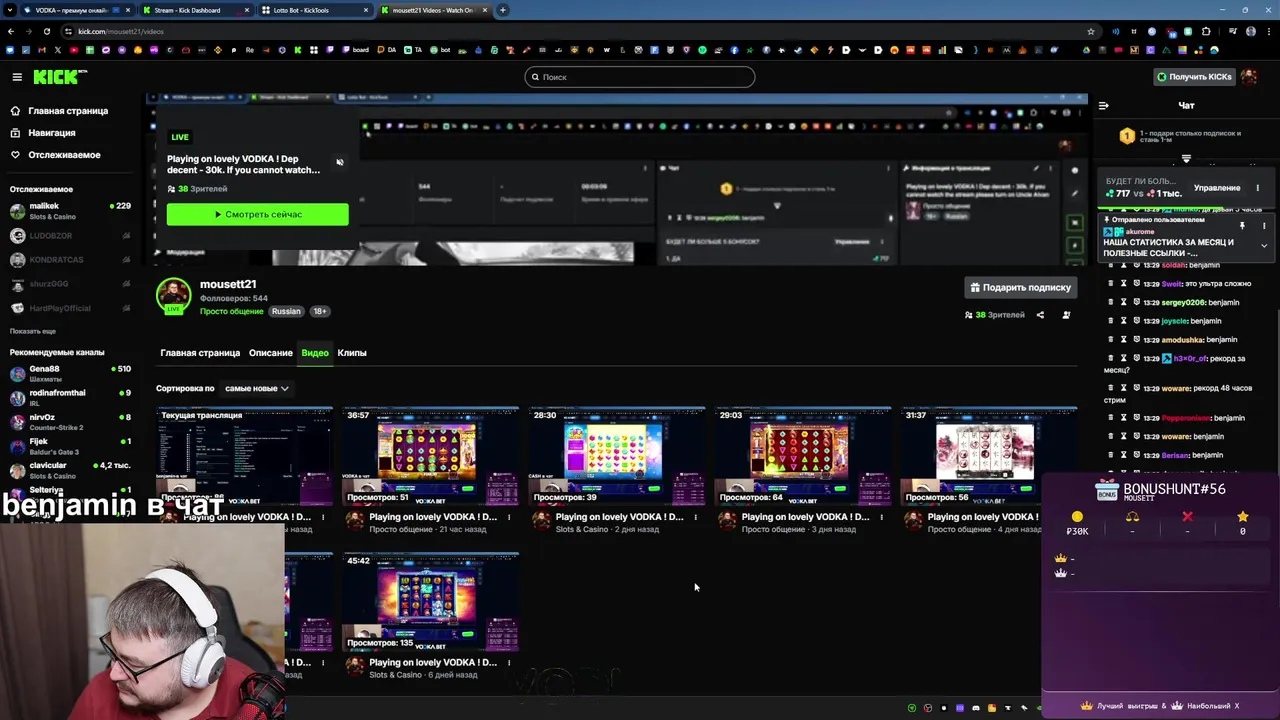Ban user Berisan with shield icon
1280x720 pixels.
coord(1136,455)
